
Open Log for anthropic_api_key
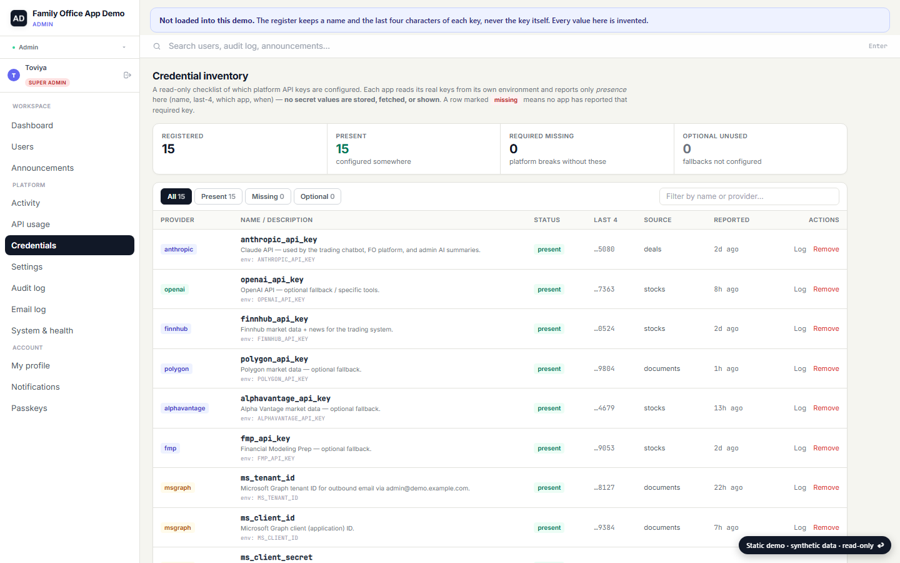(800, 249)
